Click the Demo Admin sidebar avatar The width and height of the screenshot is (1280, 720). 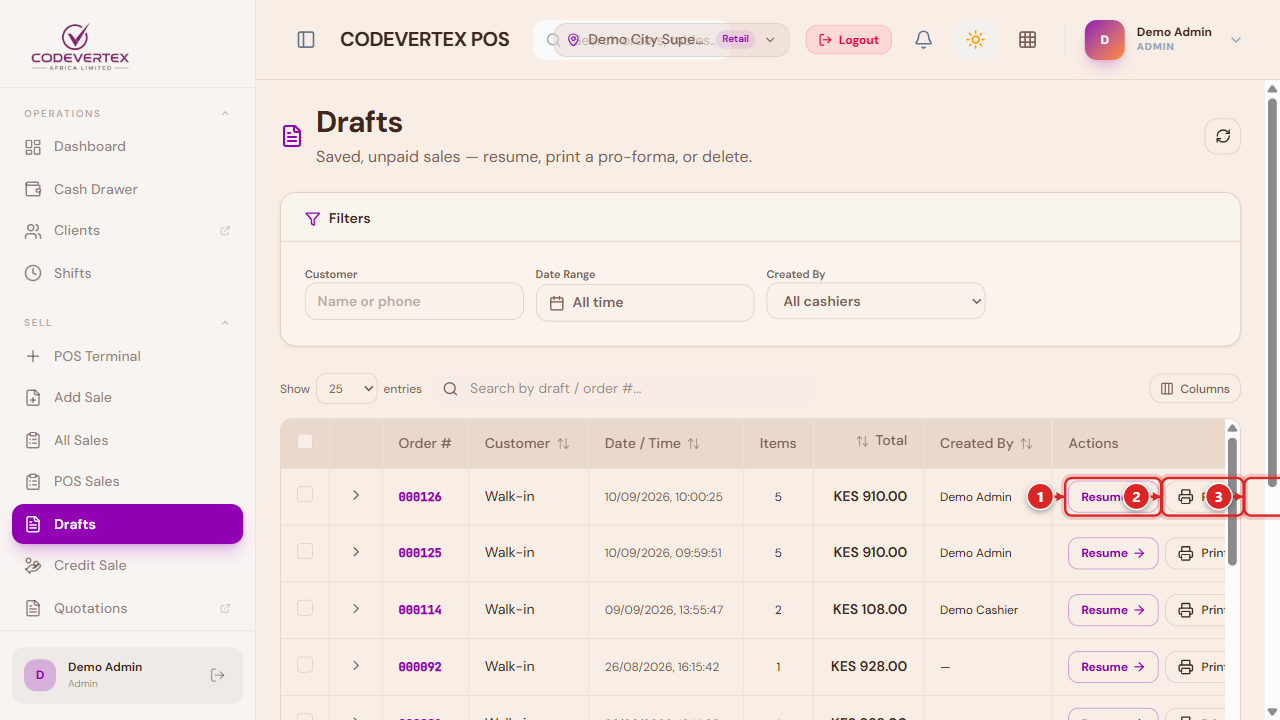click(x=40, y=675)
